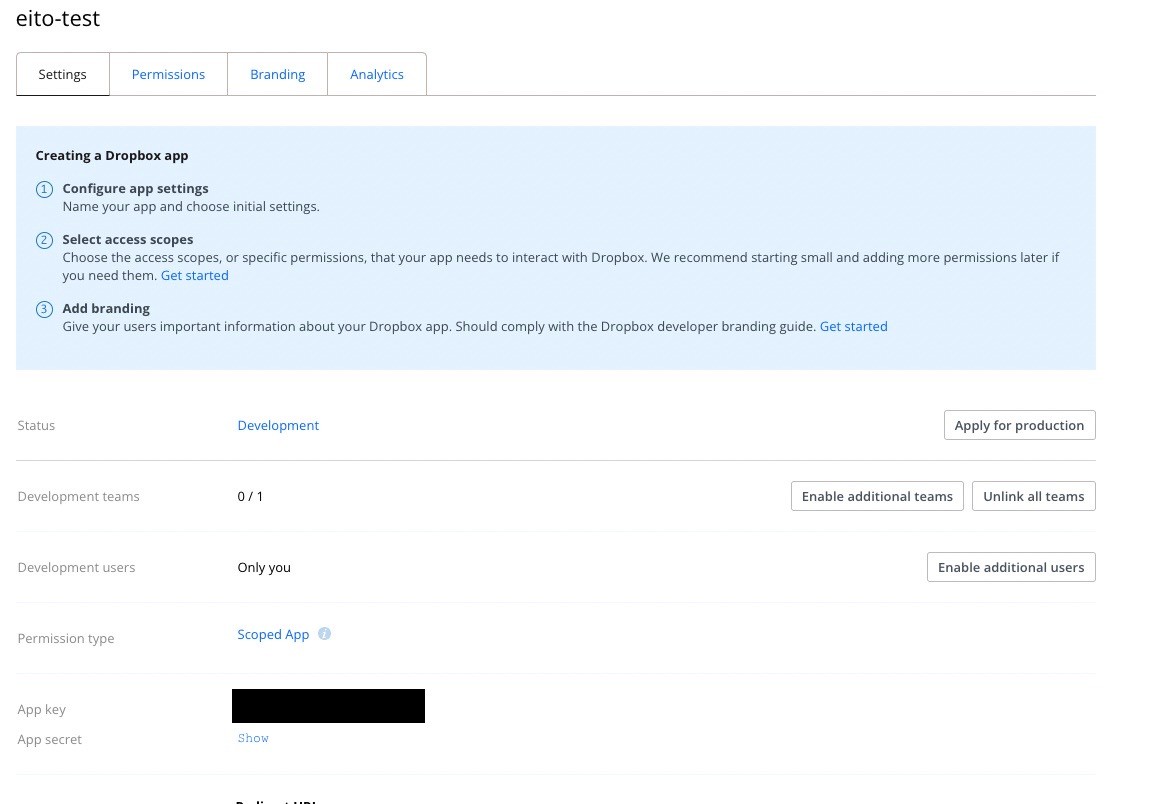Screen dimensions: 1156x804
Task: Click the 'Select access scopes' heading
Action: click(128, 240)
